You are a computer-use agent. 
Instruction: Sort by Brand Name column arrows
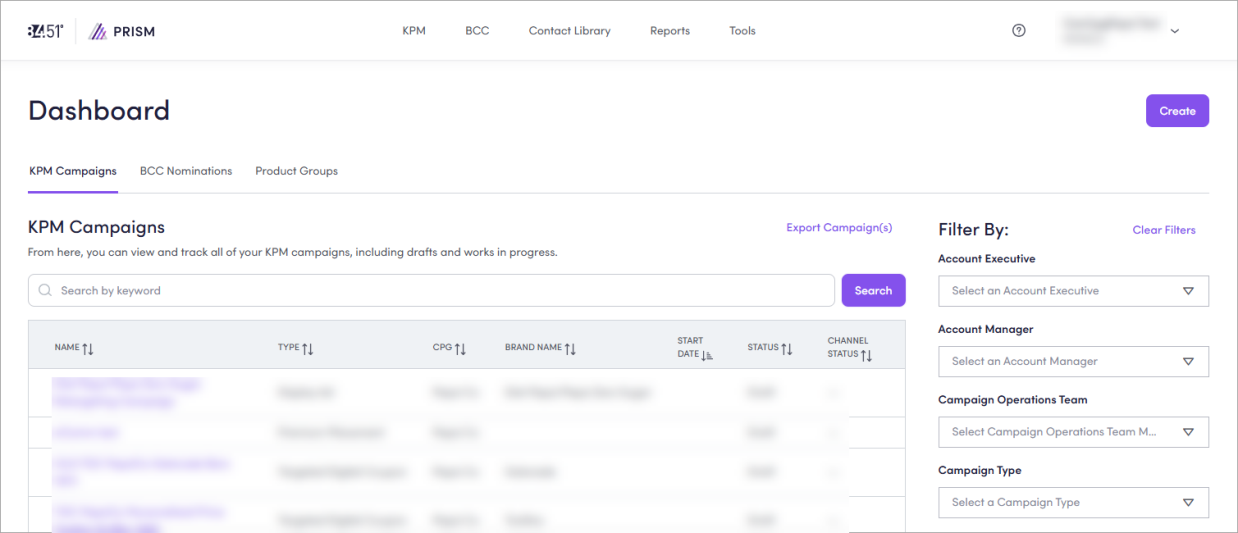(x=570, y=348)
